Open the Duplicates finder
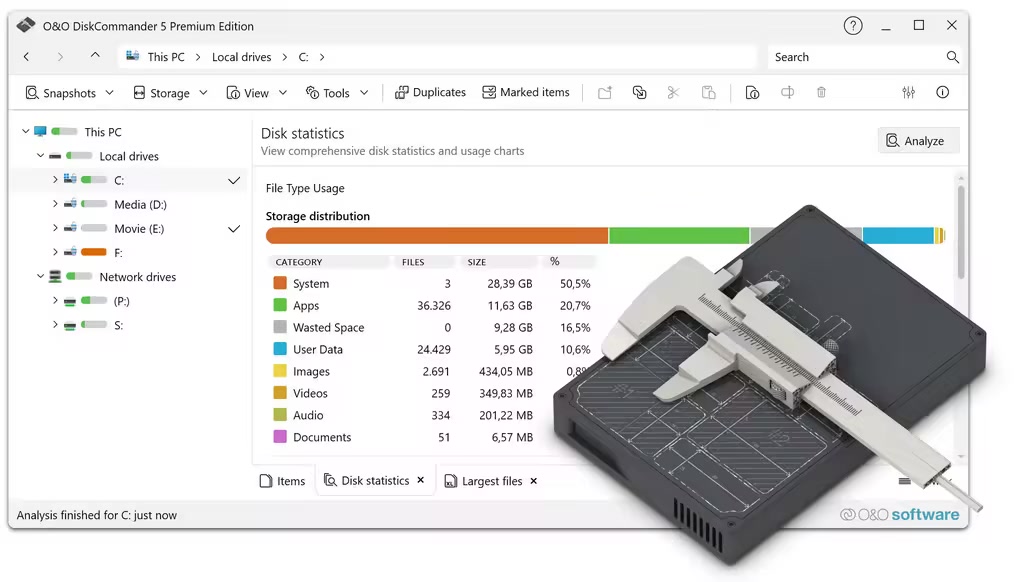 (430, 92)
